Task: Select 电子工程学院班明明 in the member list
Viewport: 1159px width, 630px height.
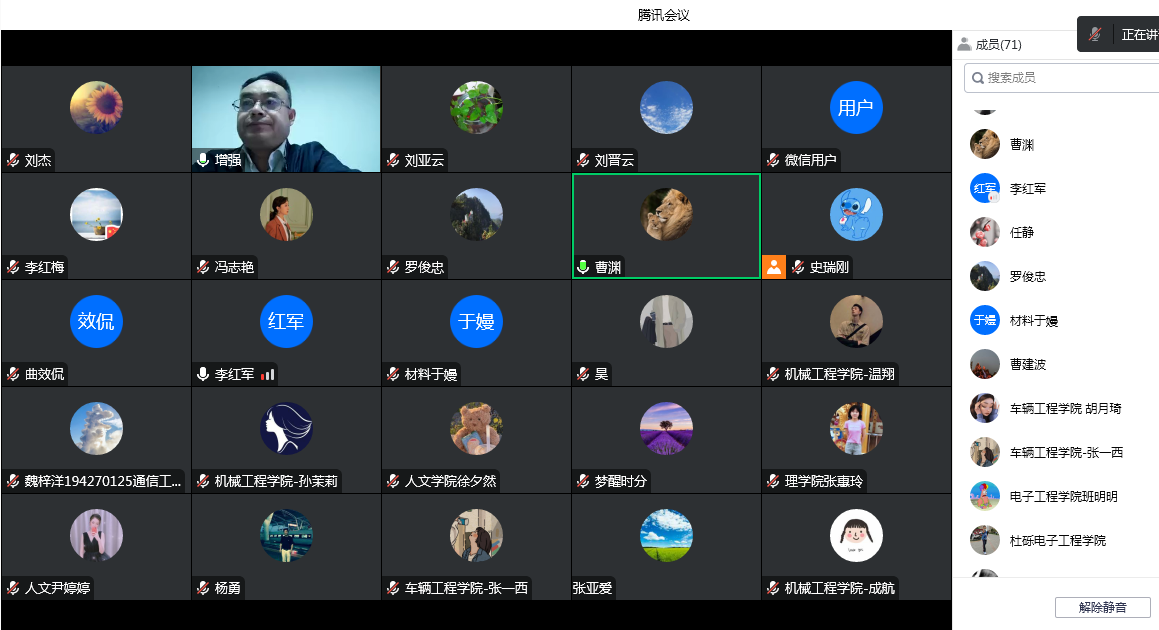Action: coord(1063,496)
